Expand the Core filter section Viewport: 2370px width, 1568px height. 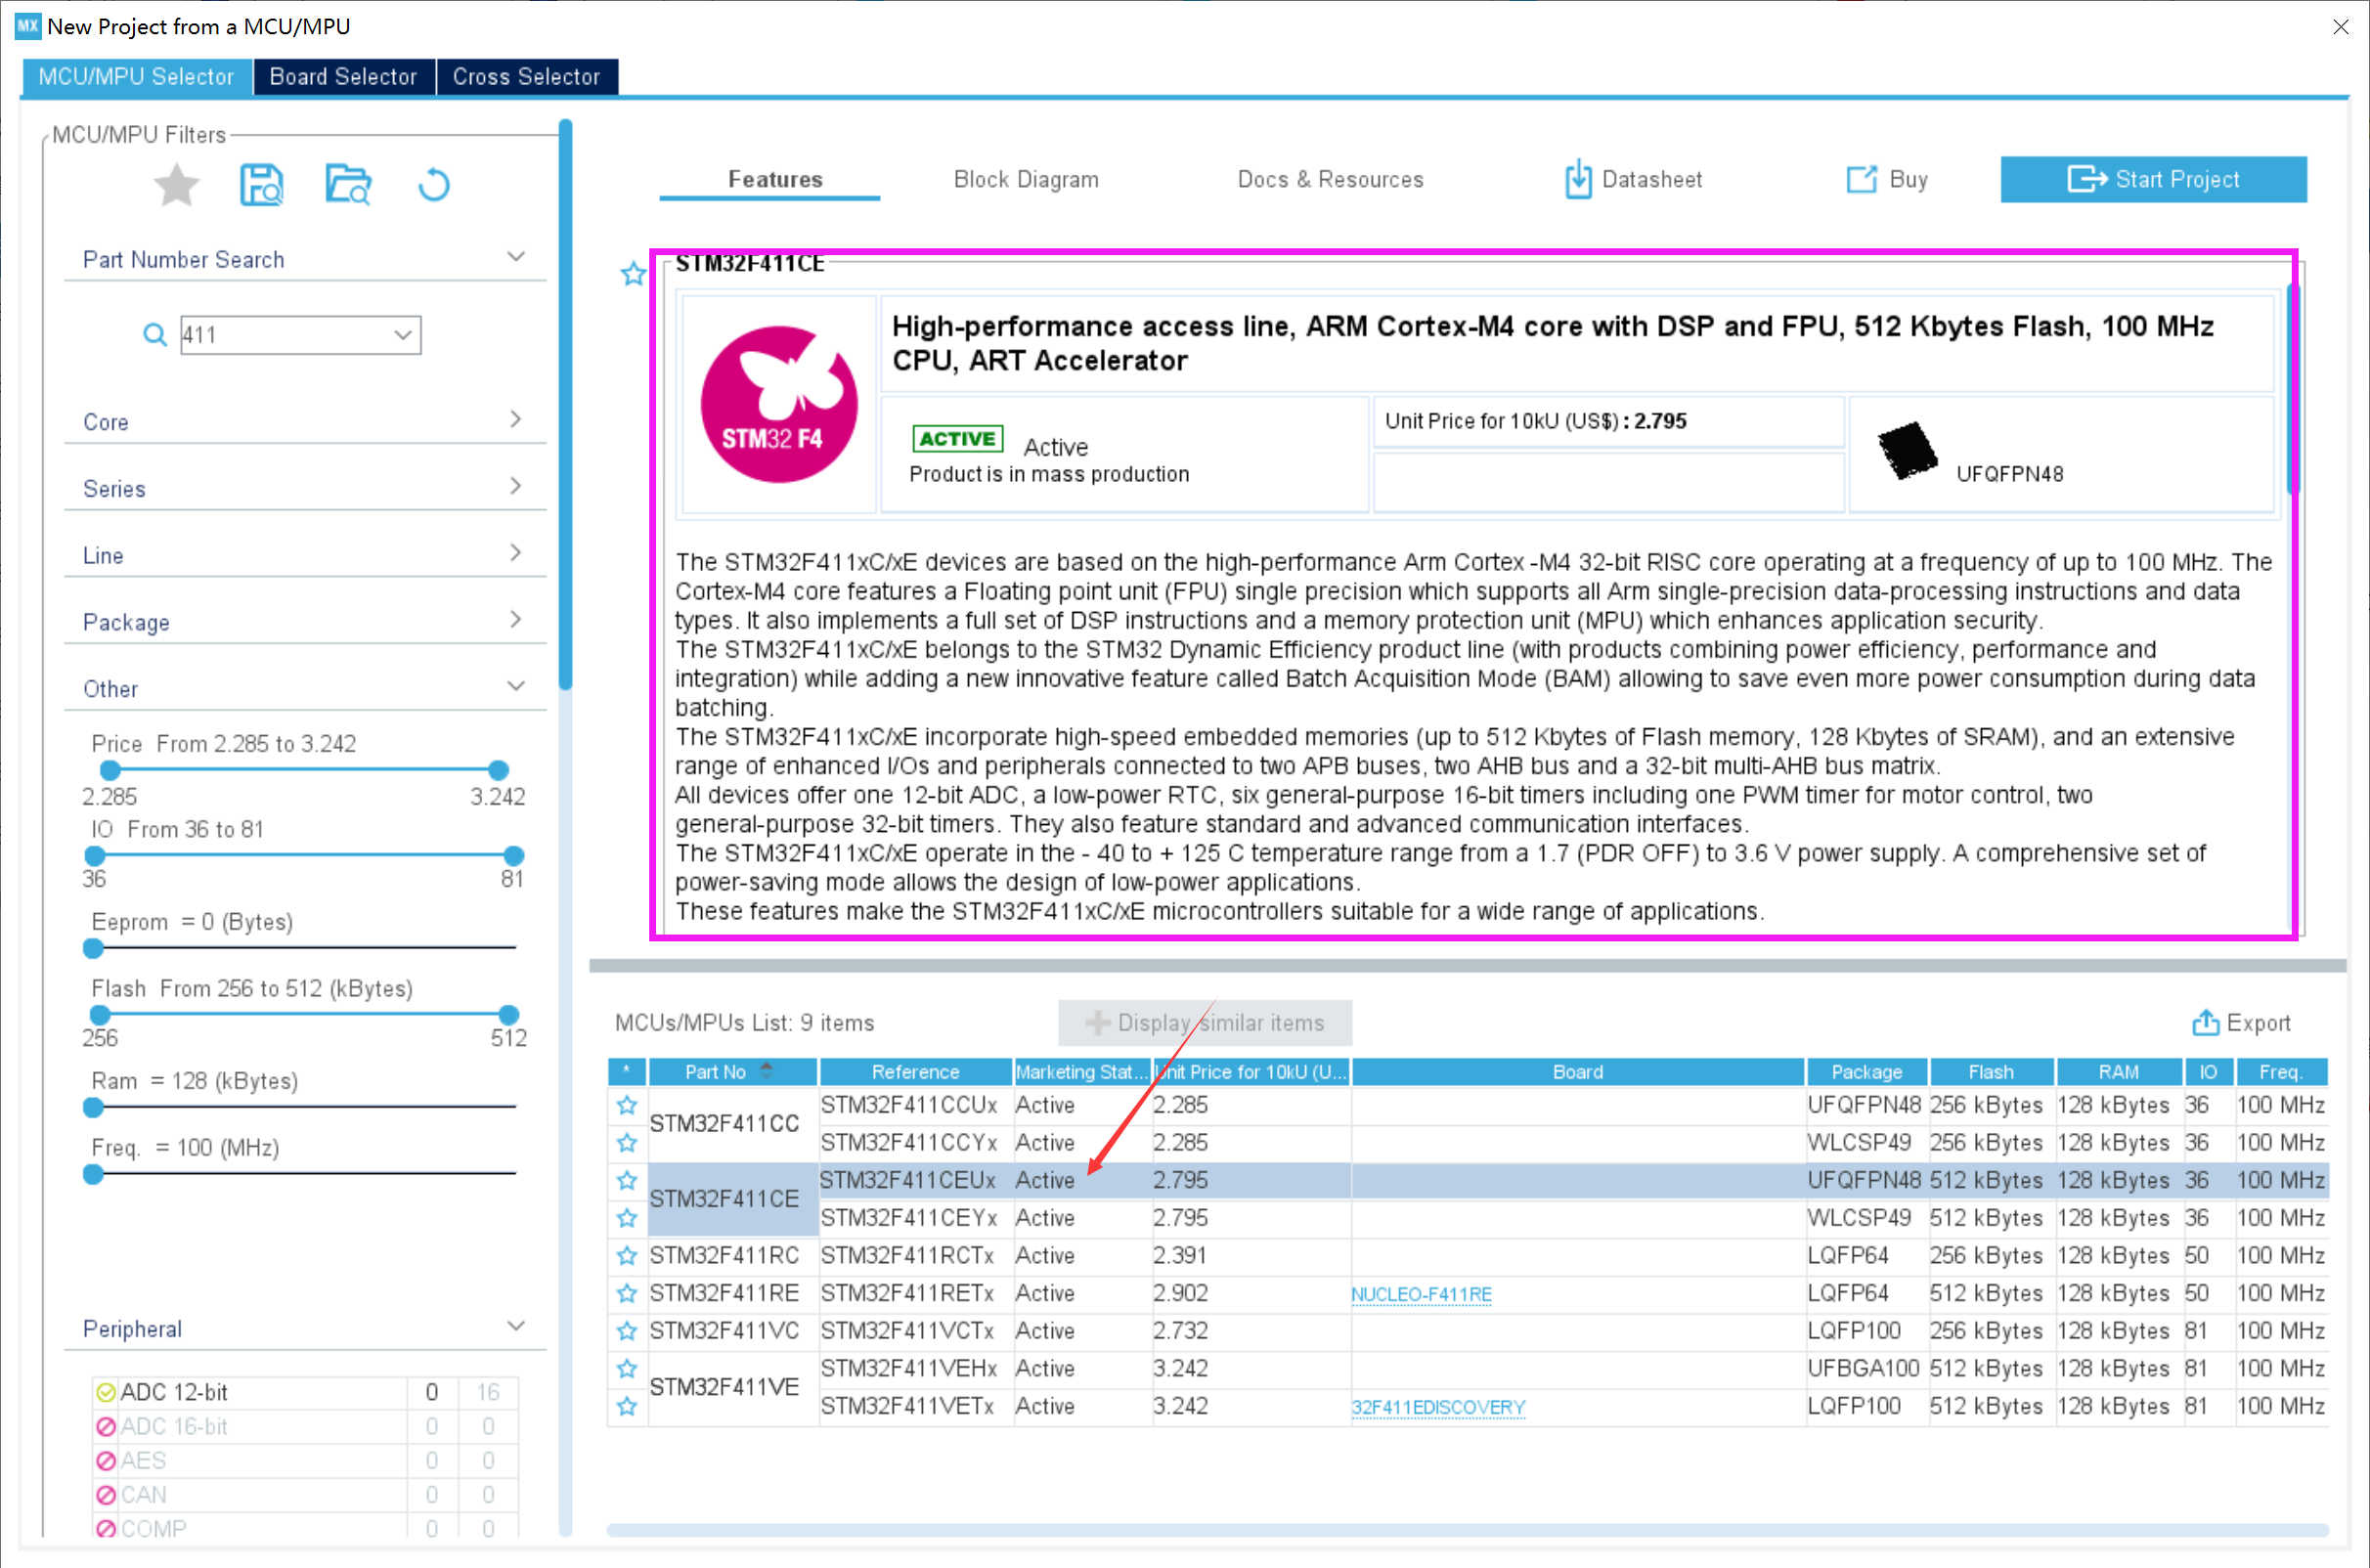click(x=515, y=420)
